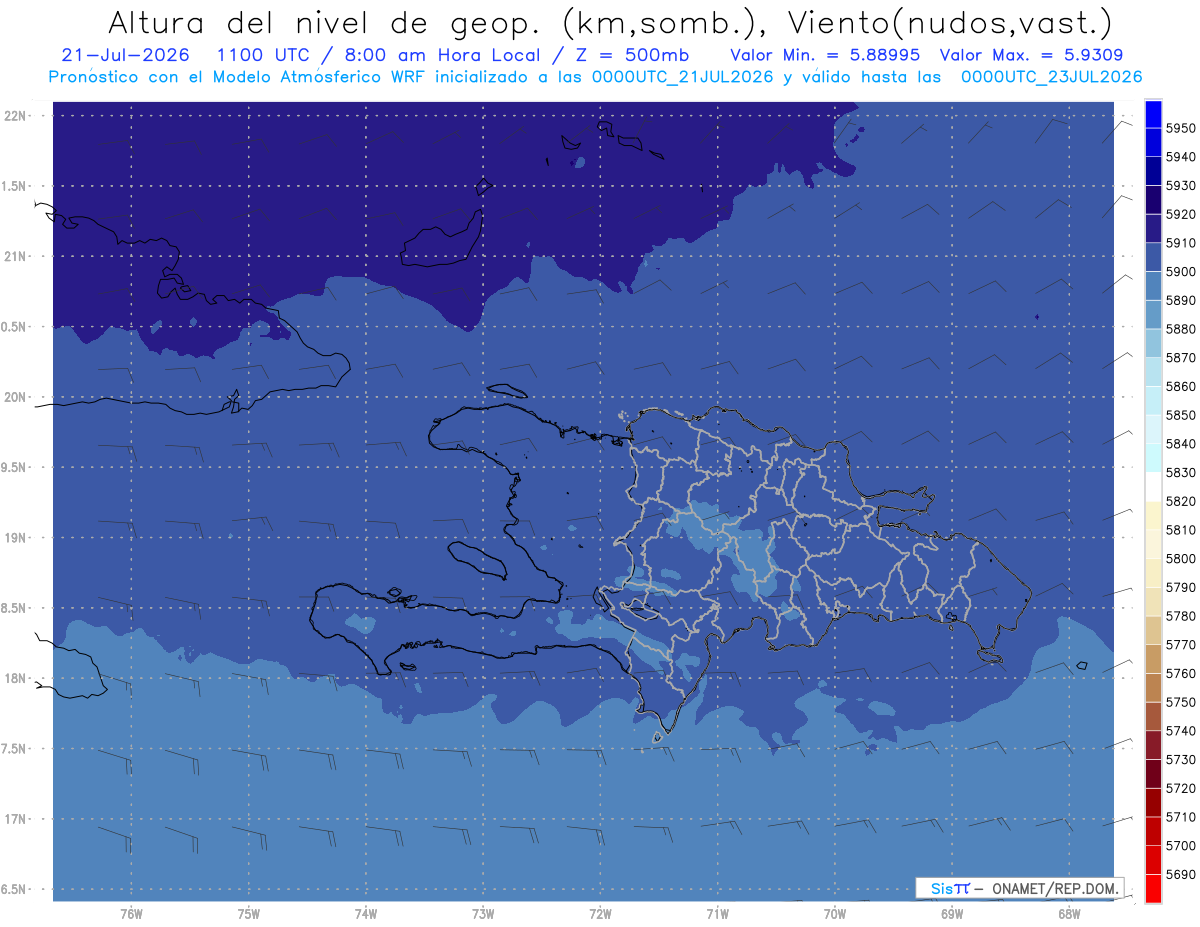Pick the bright red swatch below 5690
The image size is (1200, 927).
1152,888
